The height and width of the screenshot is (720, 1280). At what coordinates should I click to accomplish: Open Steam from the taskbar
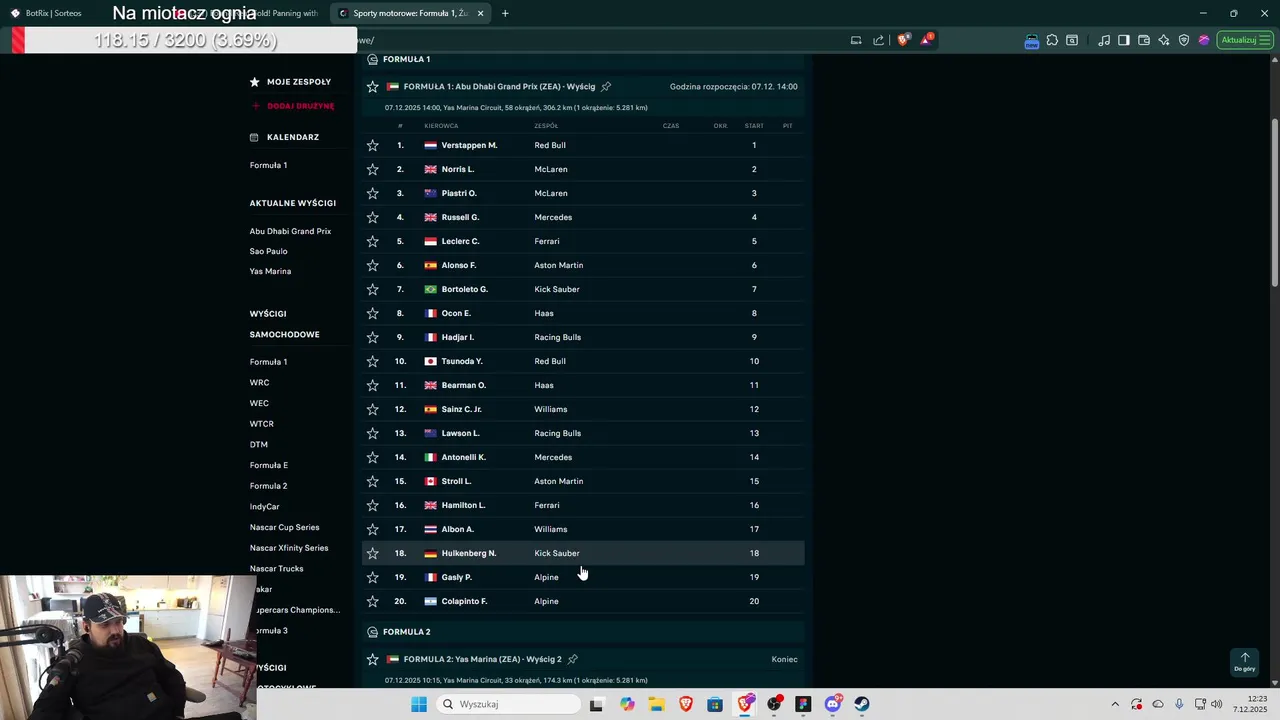tap(862, 704)
